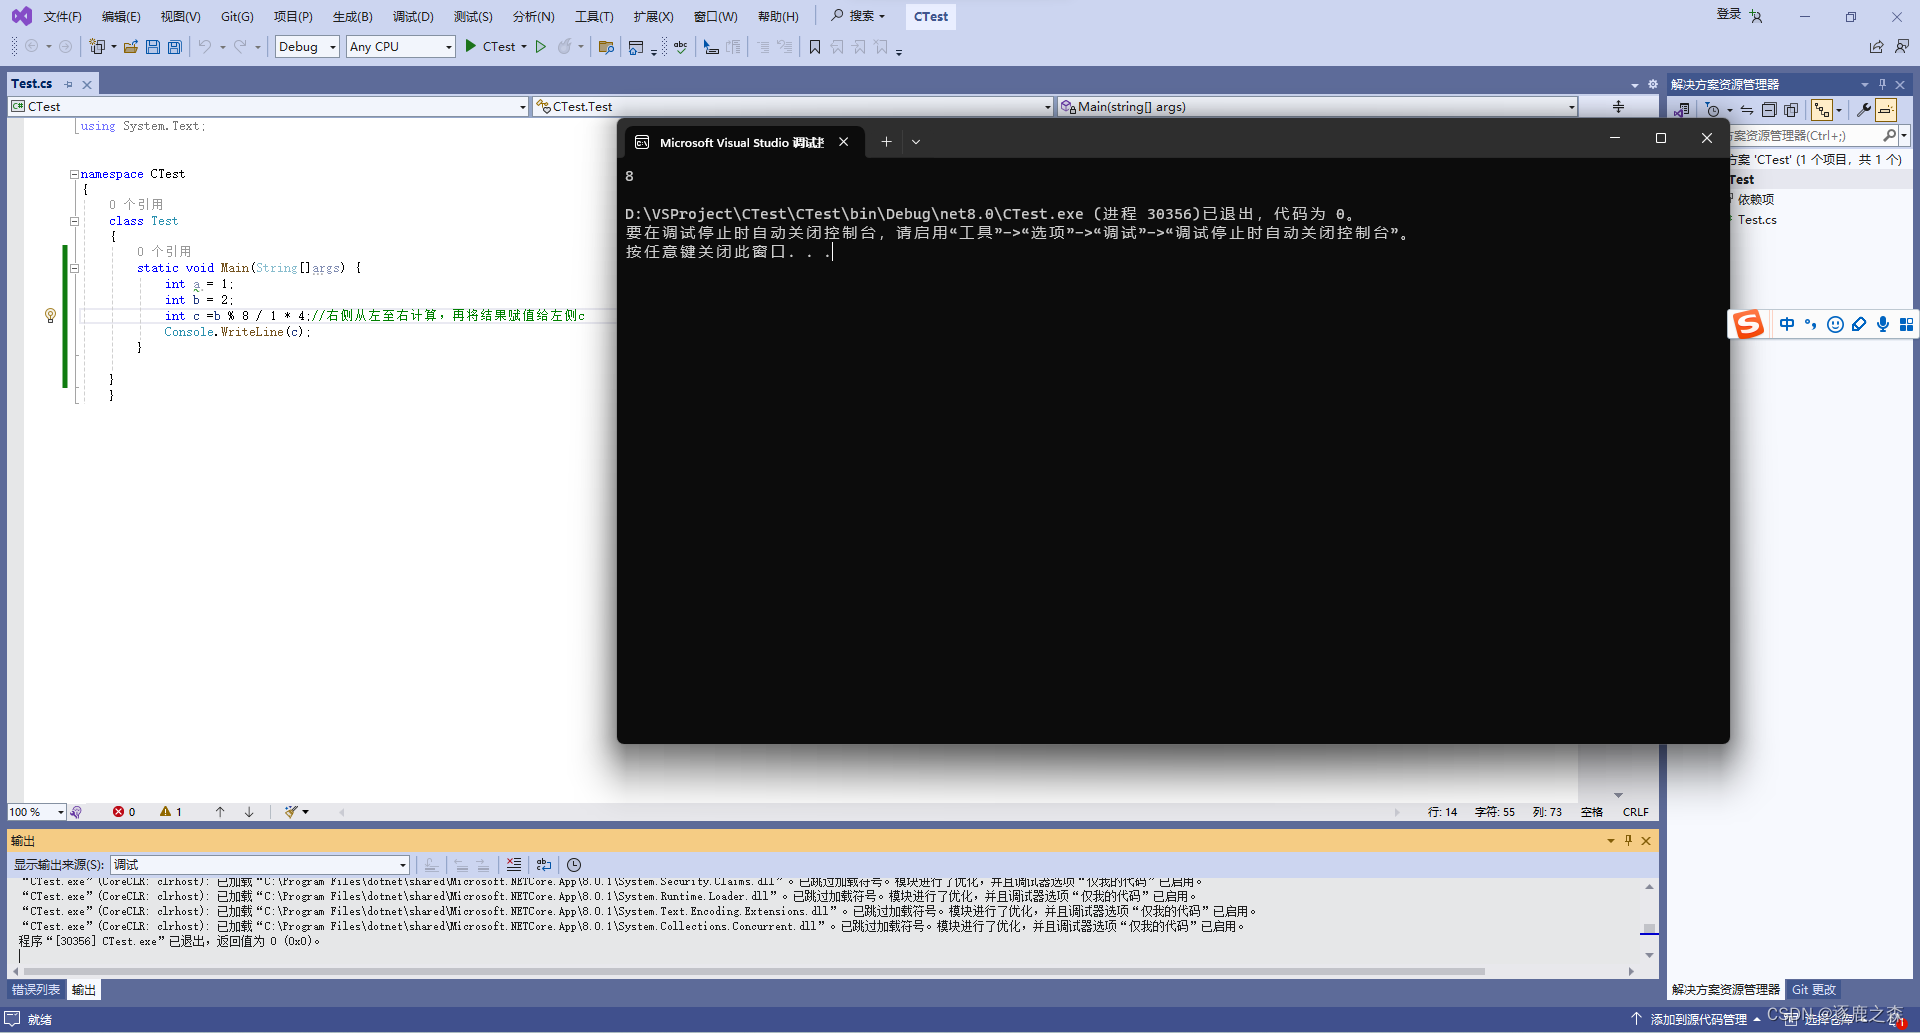1920x1033 pixels.
Task: Click Solution Explorer collapse all icon
Action: pyautogui.click(x=1769, y=110)
